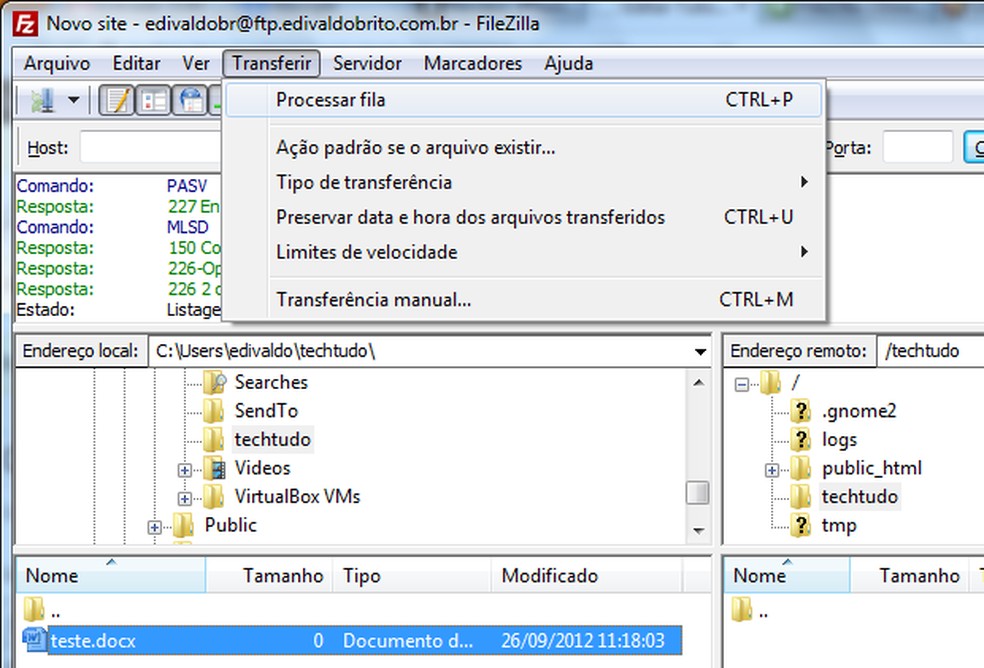The height and width of the screenshot is (668, 984).
Task: Expand the public_html remote folder node
Action: pyautogui.click(x=772, y=470)
